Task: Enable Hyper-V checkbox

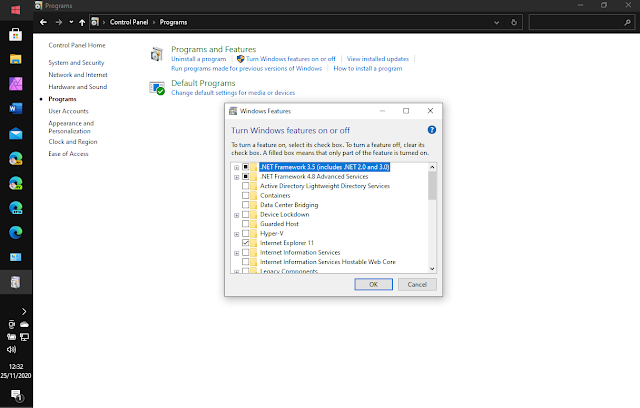Action: click(245, 233)
